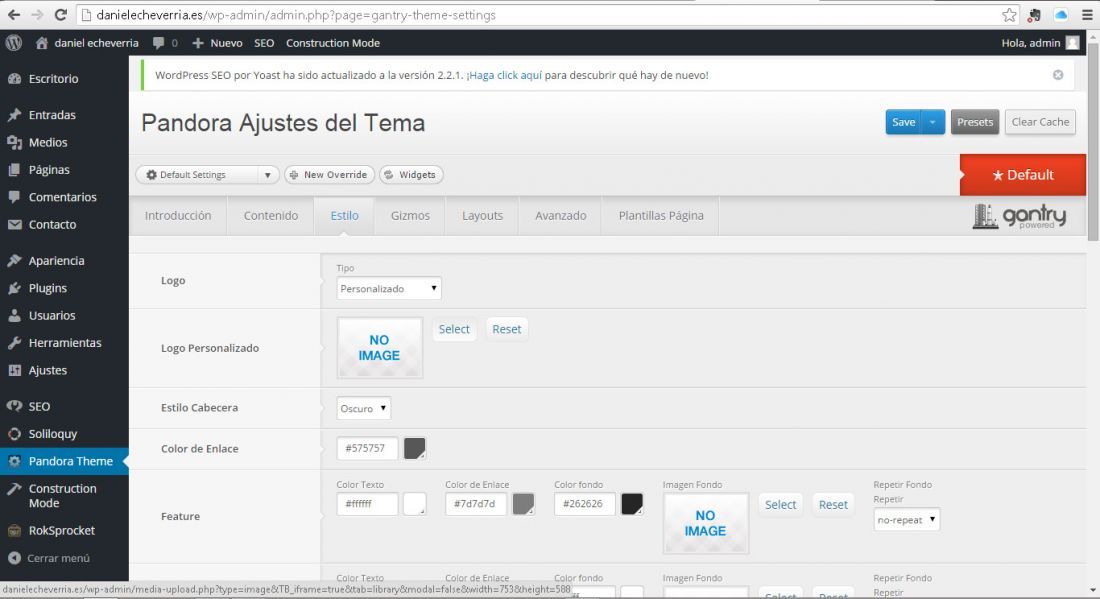Viewport: 1100px width, 599px height.
Task: Open the Estilo Cabecera Oscuro dropdown
Action: pyautogui.click(x=363, y=408)
